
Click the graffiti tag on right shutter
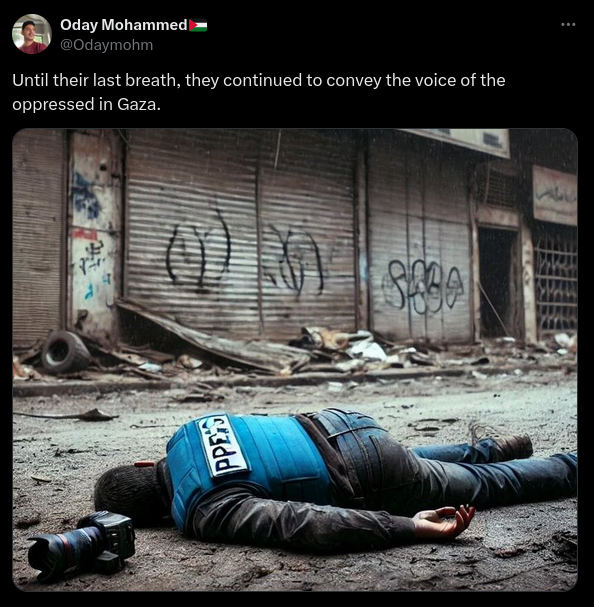point(422,285)
